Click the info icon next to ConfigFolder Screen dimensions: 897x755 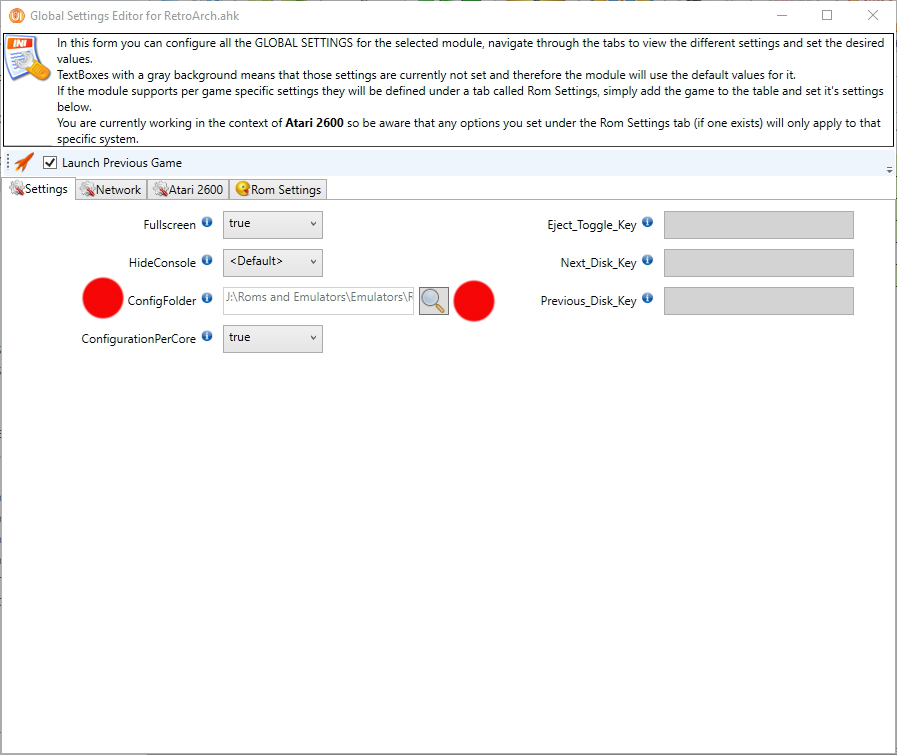(207, 298)
